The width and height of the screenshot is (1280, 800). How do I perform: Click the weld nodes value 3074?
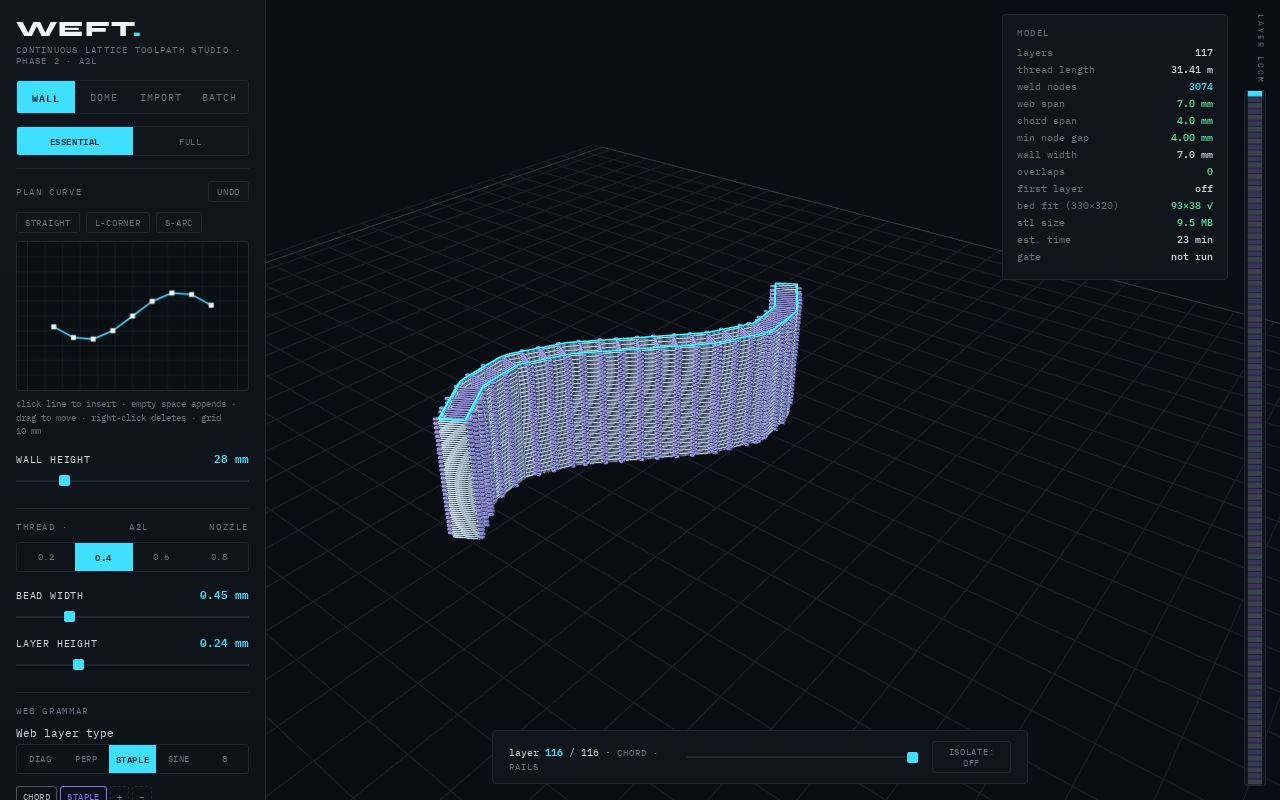1200,87
